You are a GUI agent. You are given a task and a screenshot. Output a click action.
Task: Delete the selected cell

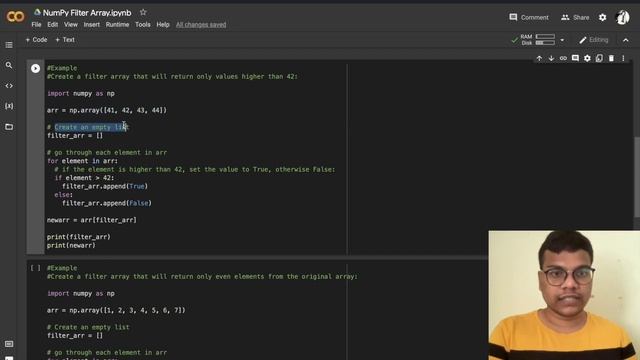(x=611, y=58)
